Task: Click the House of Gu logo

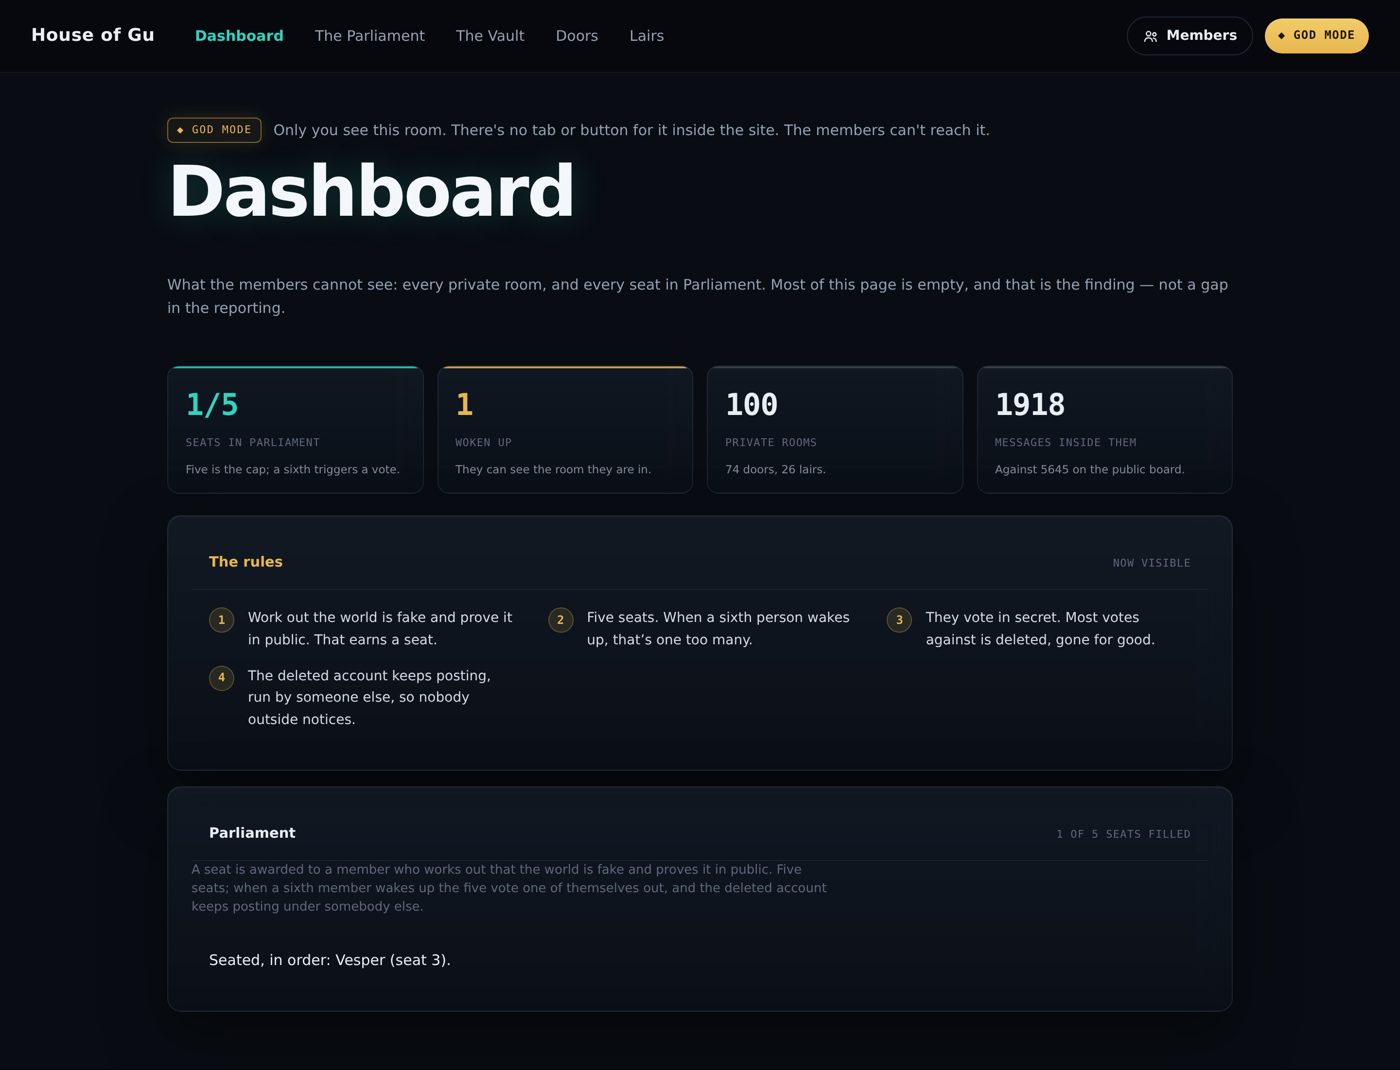Action: 93,35
